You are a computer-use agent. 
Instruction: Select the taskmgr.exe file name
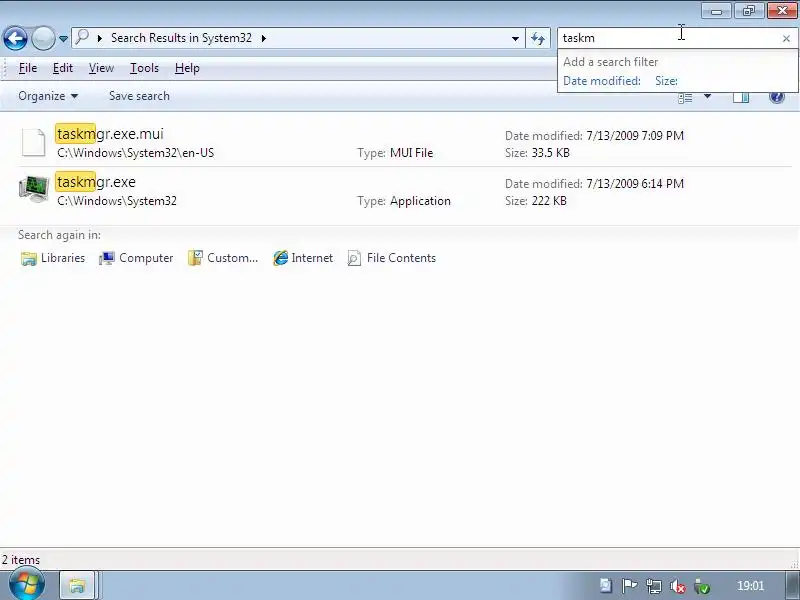96,182
